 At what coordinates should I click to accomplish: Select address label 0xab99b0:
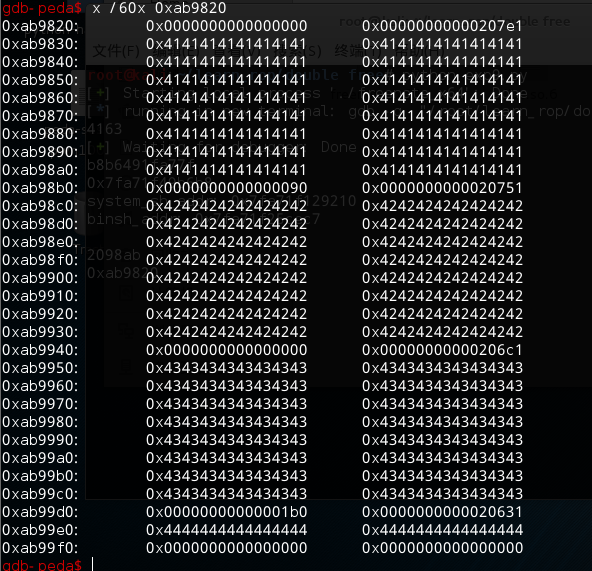(40, 476)
